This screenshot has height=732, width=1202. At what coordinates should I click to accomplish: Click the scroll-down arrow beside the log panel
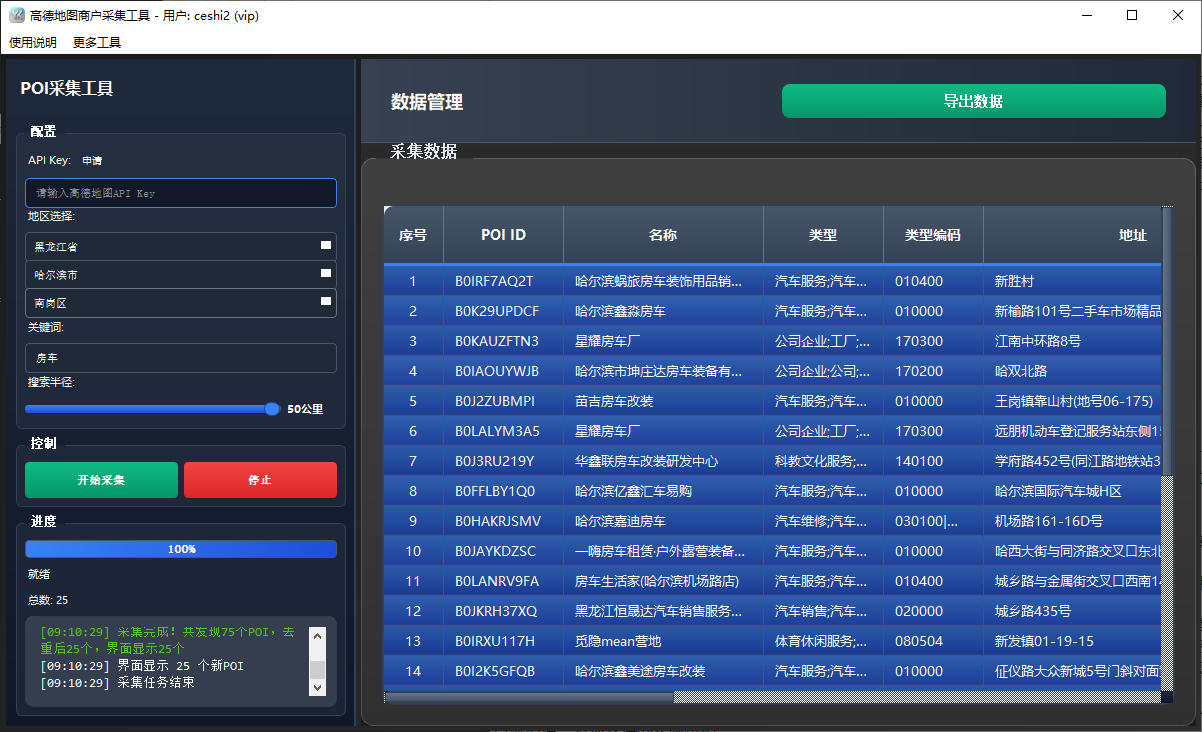(317, 688)
